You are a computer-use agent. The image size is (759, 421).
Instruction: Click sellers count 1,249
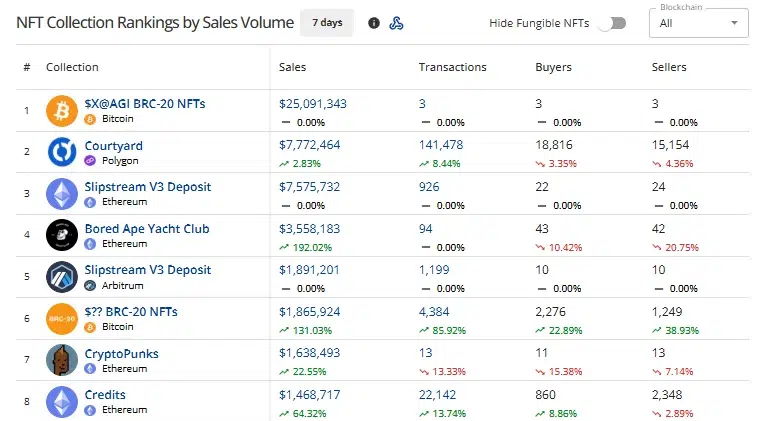point(667,312)
